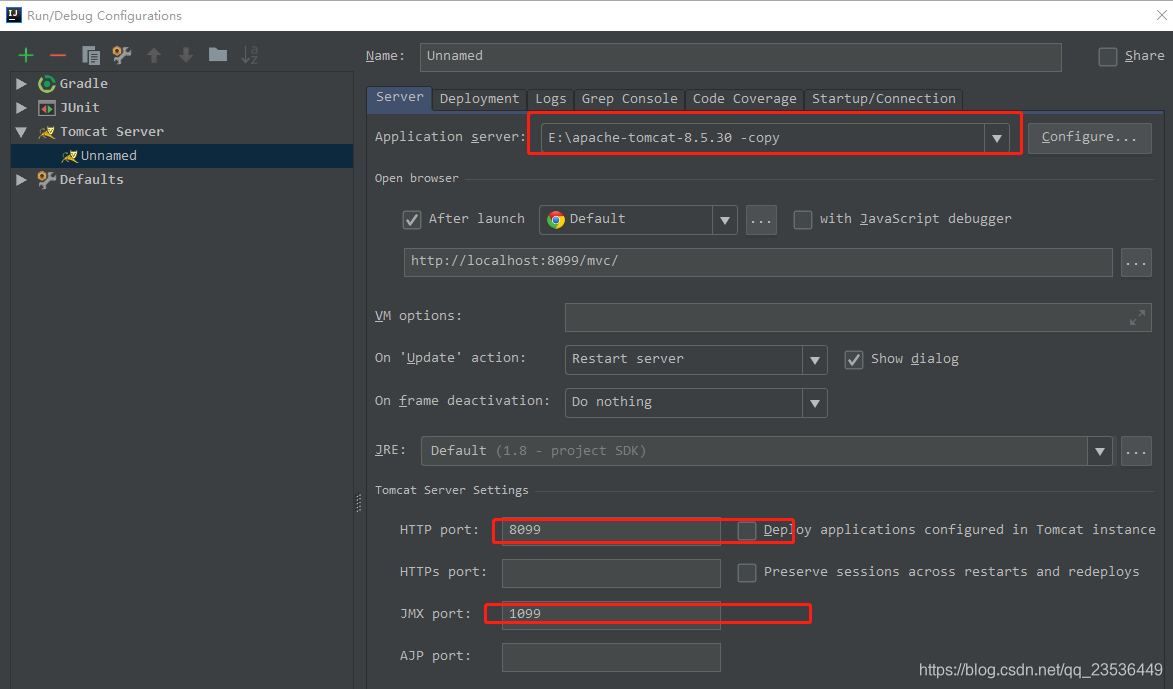Image resolution: width=1173 pixels, height=689 pixels.
Task: Select Defaults tree node label
Action: click(91, 180)
